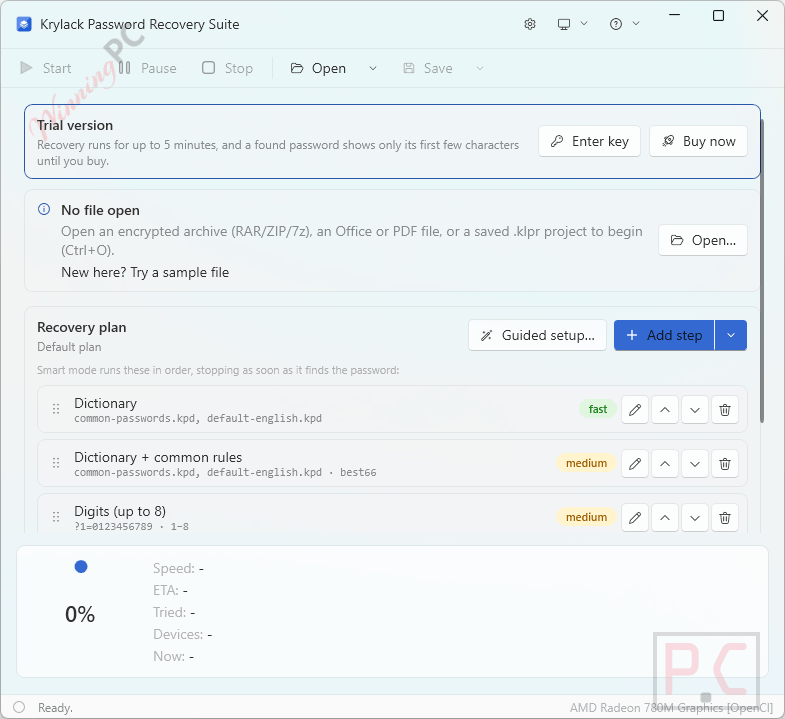
Task: Click the Devices: - statistic line
Action: 183,634
